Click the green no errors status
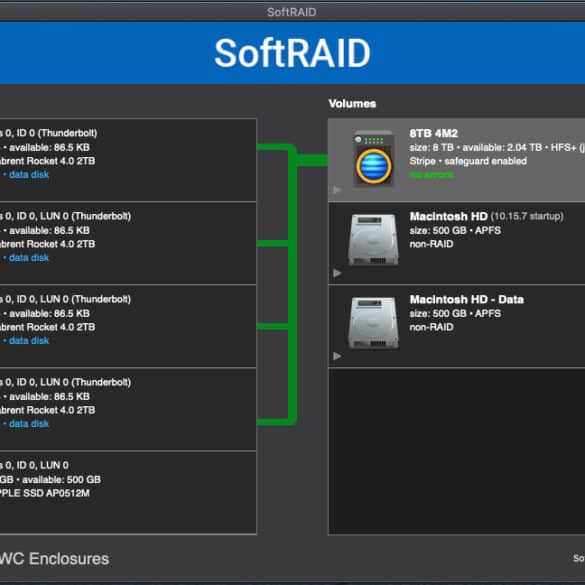Image resolution: width=585 pixels, height=585 pixels. click(x=432, y=175)
